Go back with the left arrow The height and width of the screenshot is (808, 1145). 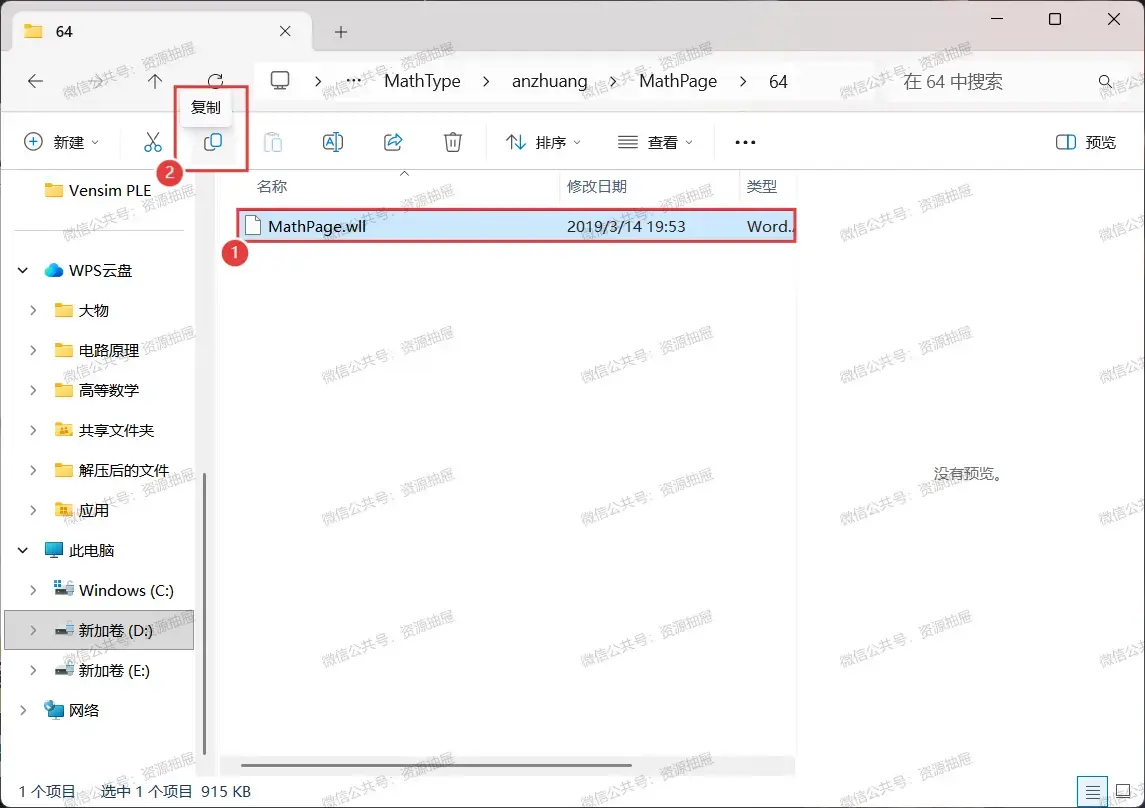(x=35, y=81)
